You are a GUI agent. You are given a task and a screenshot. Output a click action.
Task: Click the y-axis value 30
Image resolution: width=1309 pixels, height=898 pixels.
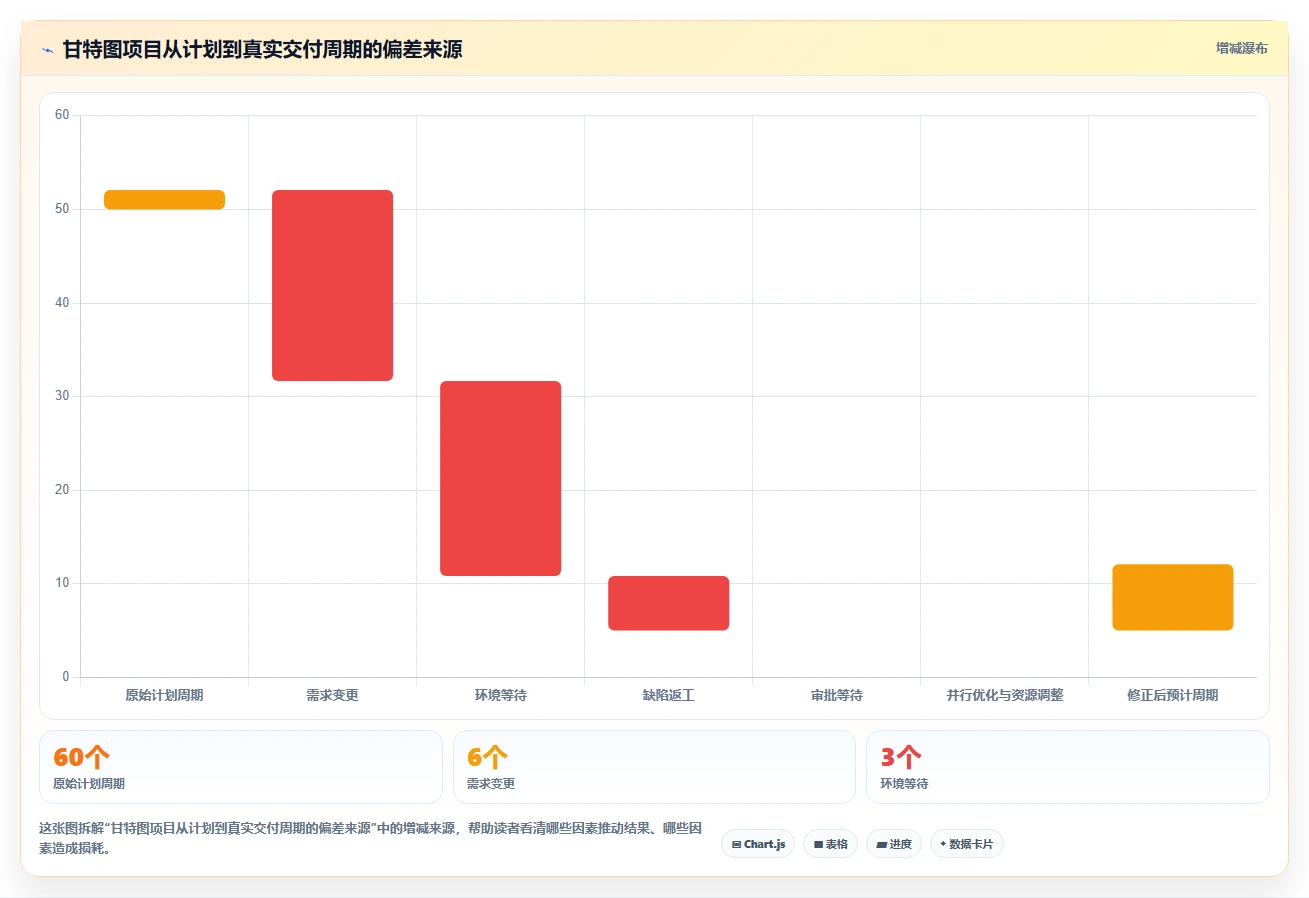coord(62,396)
